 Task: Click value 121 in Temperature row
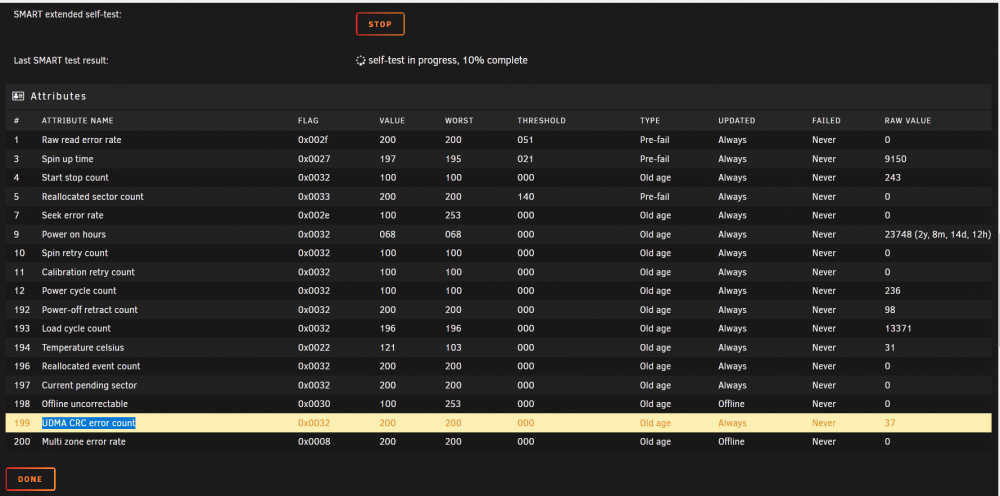click(387, 347)
